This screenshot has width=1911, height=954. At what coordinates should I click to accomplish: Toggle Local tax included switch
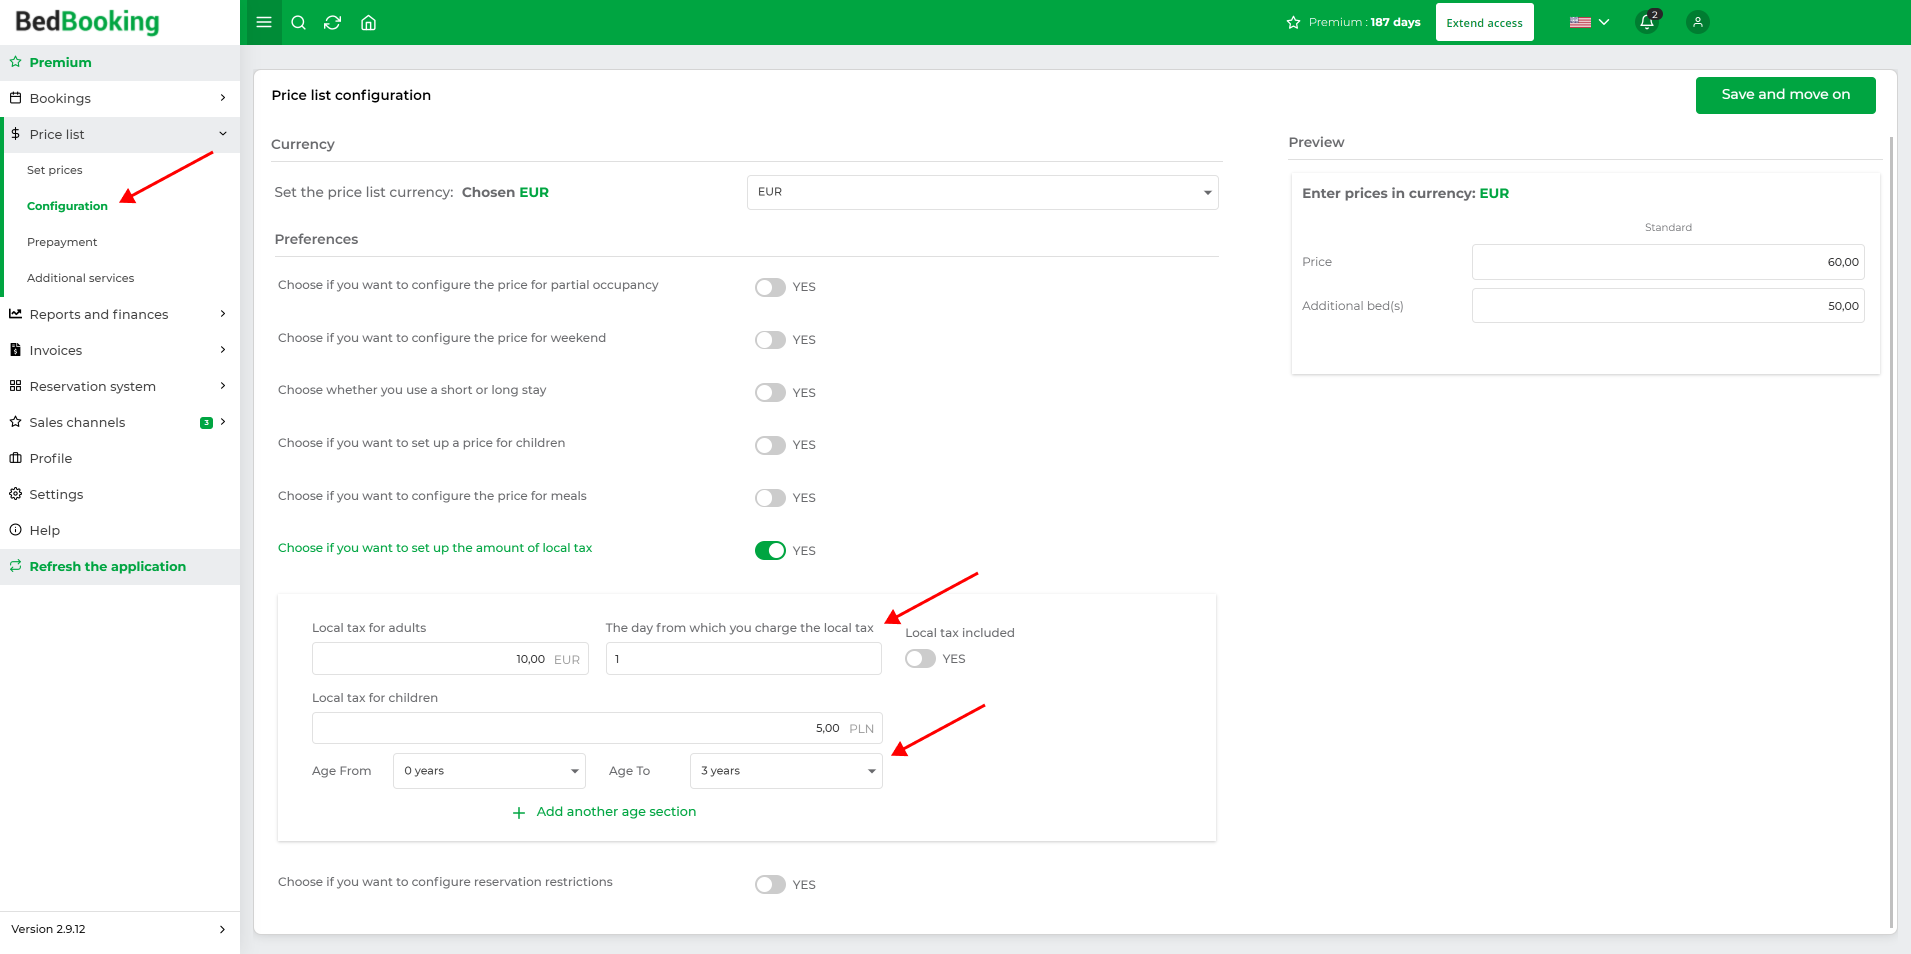coord(920,659)
